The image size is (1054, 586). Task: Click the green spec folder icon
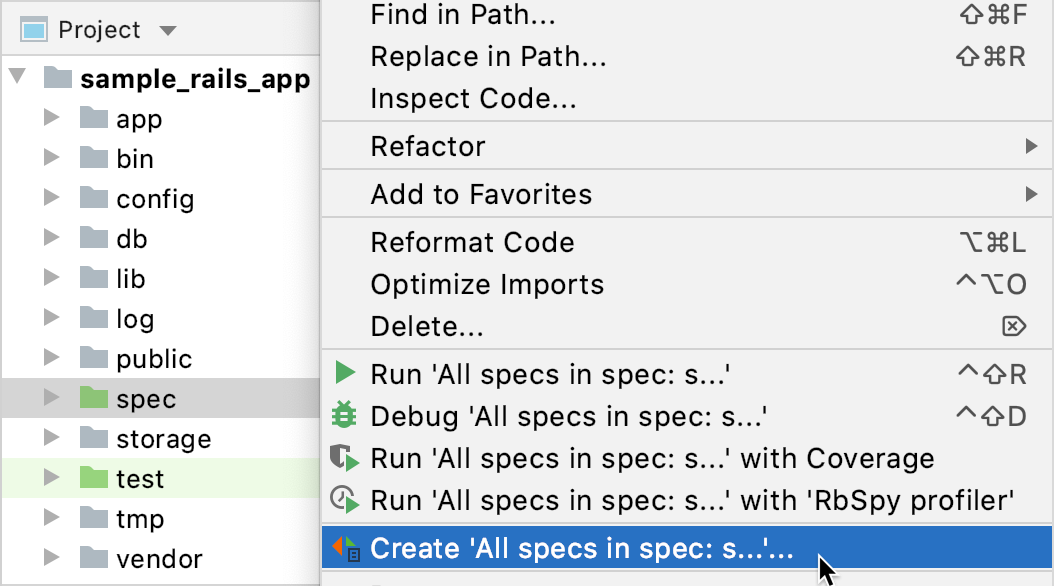(93, 397)
